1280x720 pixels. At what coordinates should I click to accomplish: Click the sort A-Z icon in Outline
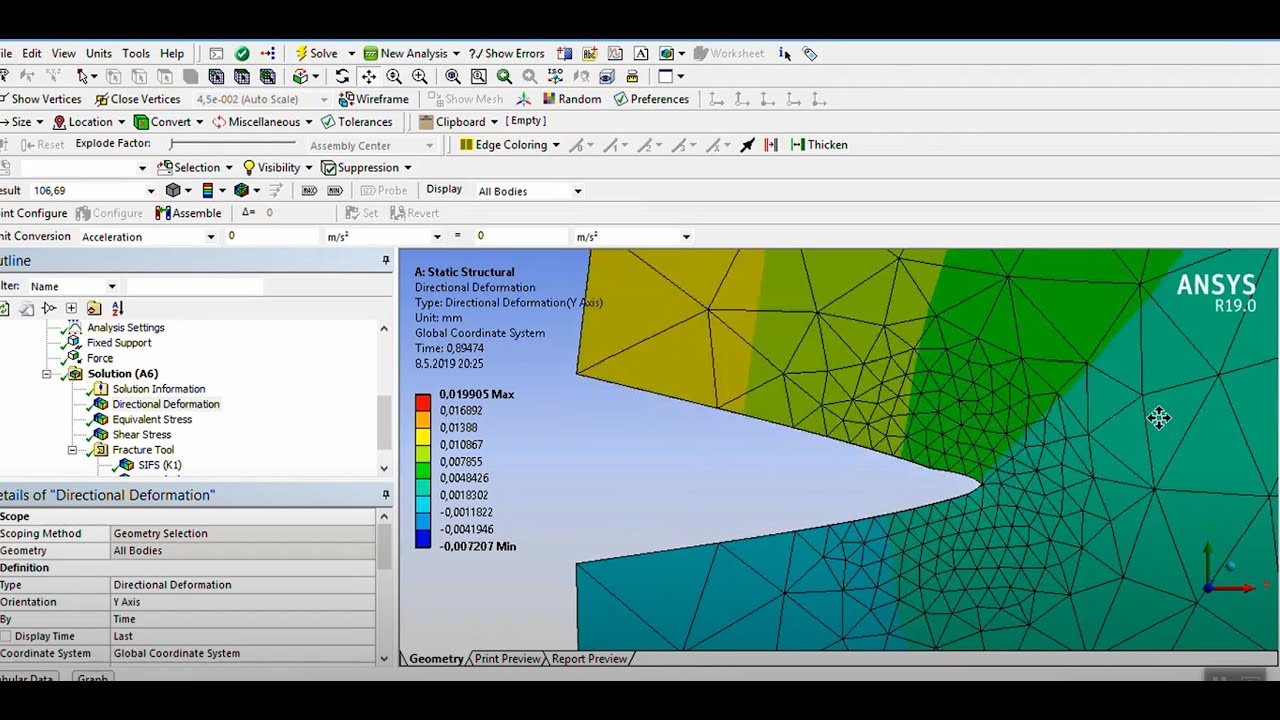[117, 308]
